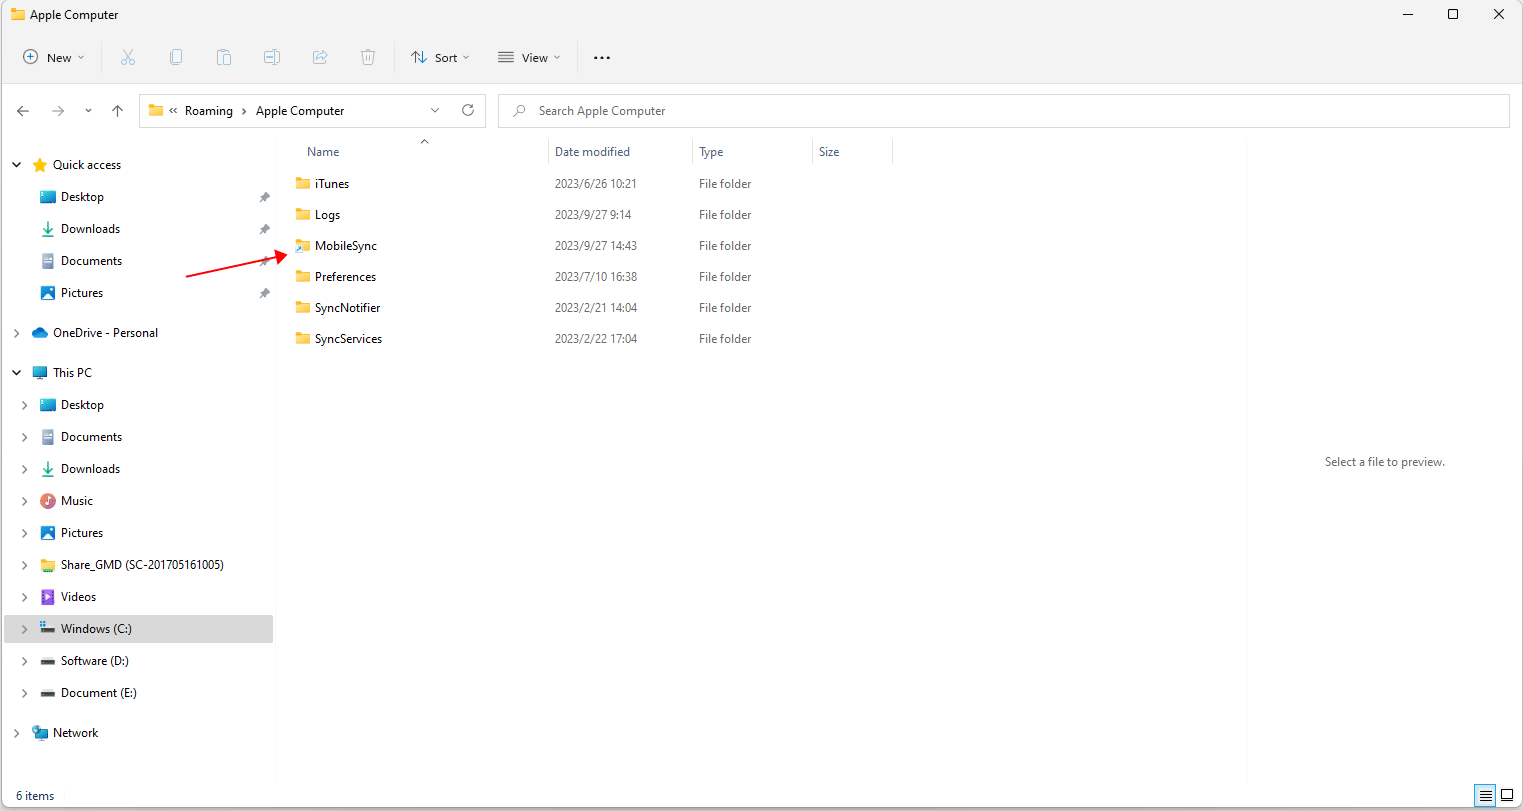Click the Quick access star icon

pos(40,165)
